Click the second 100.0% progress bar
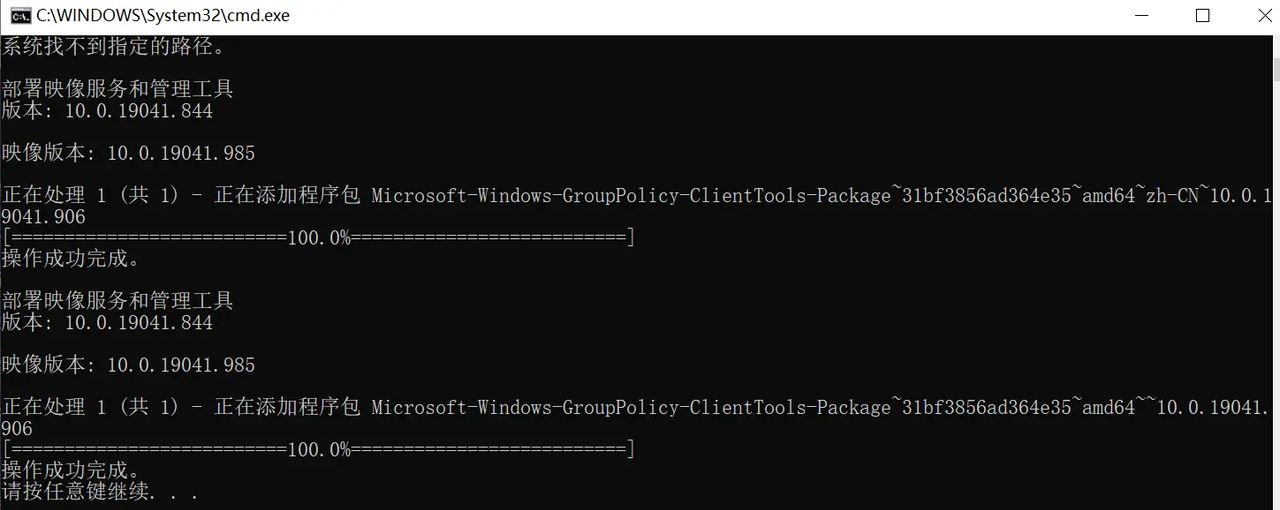 (x=319, y=450)
